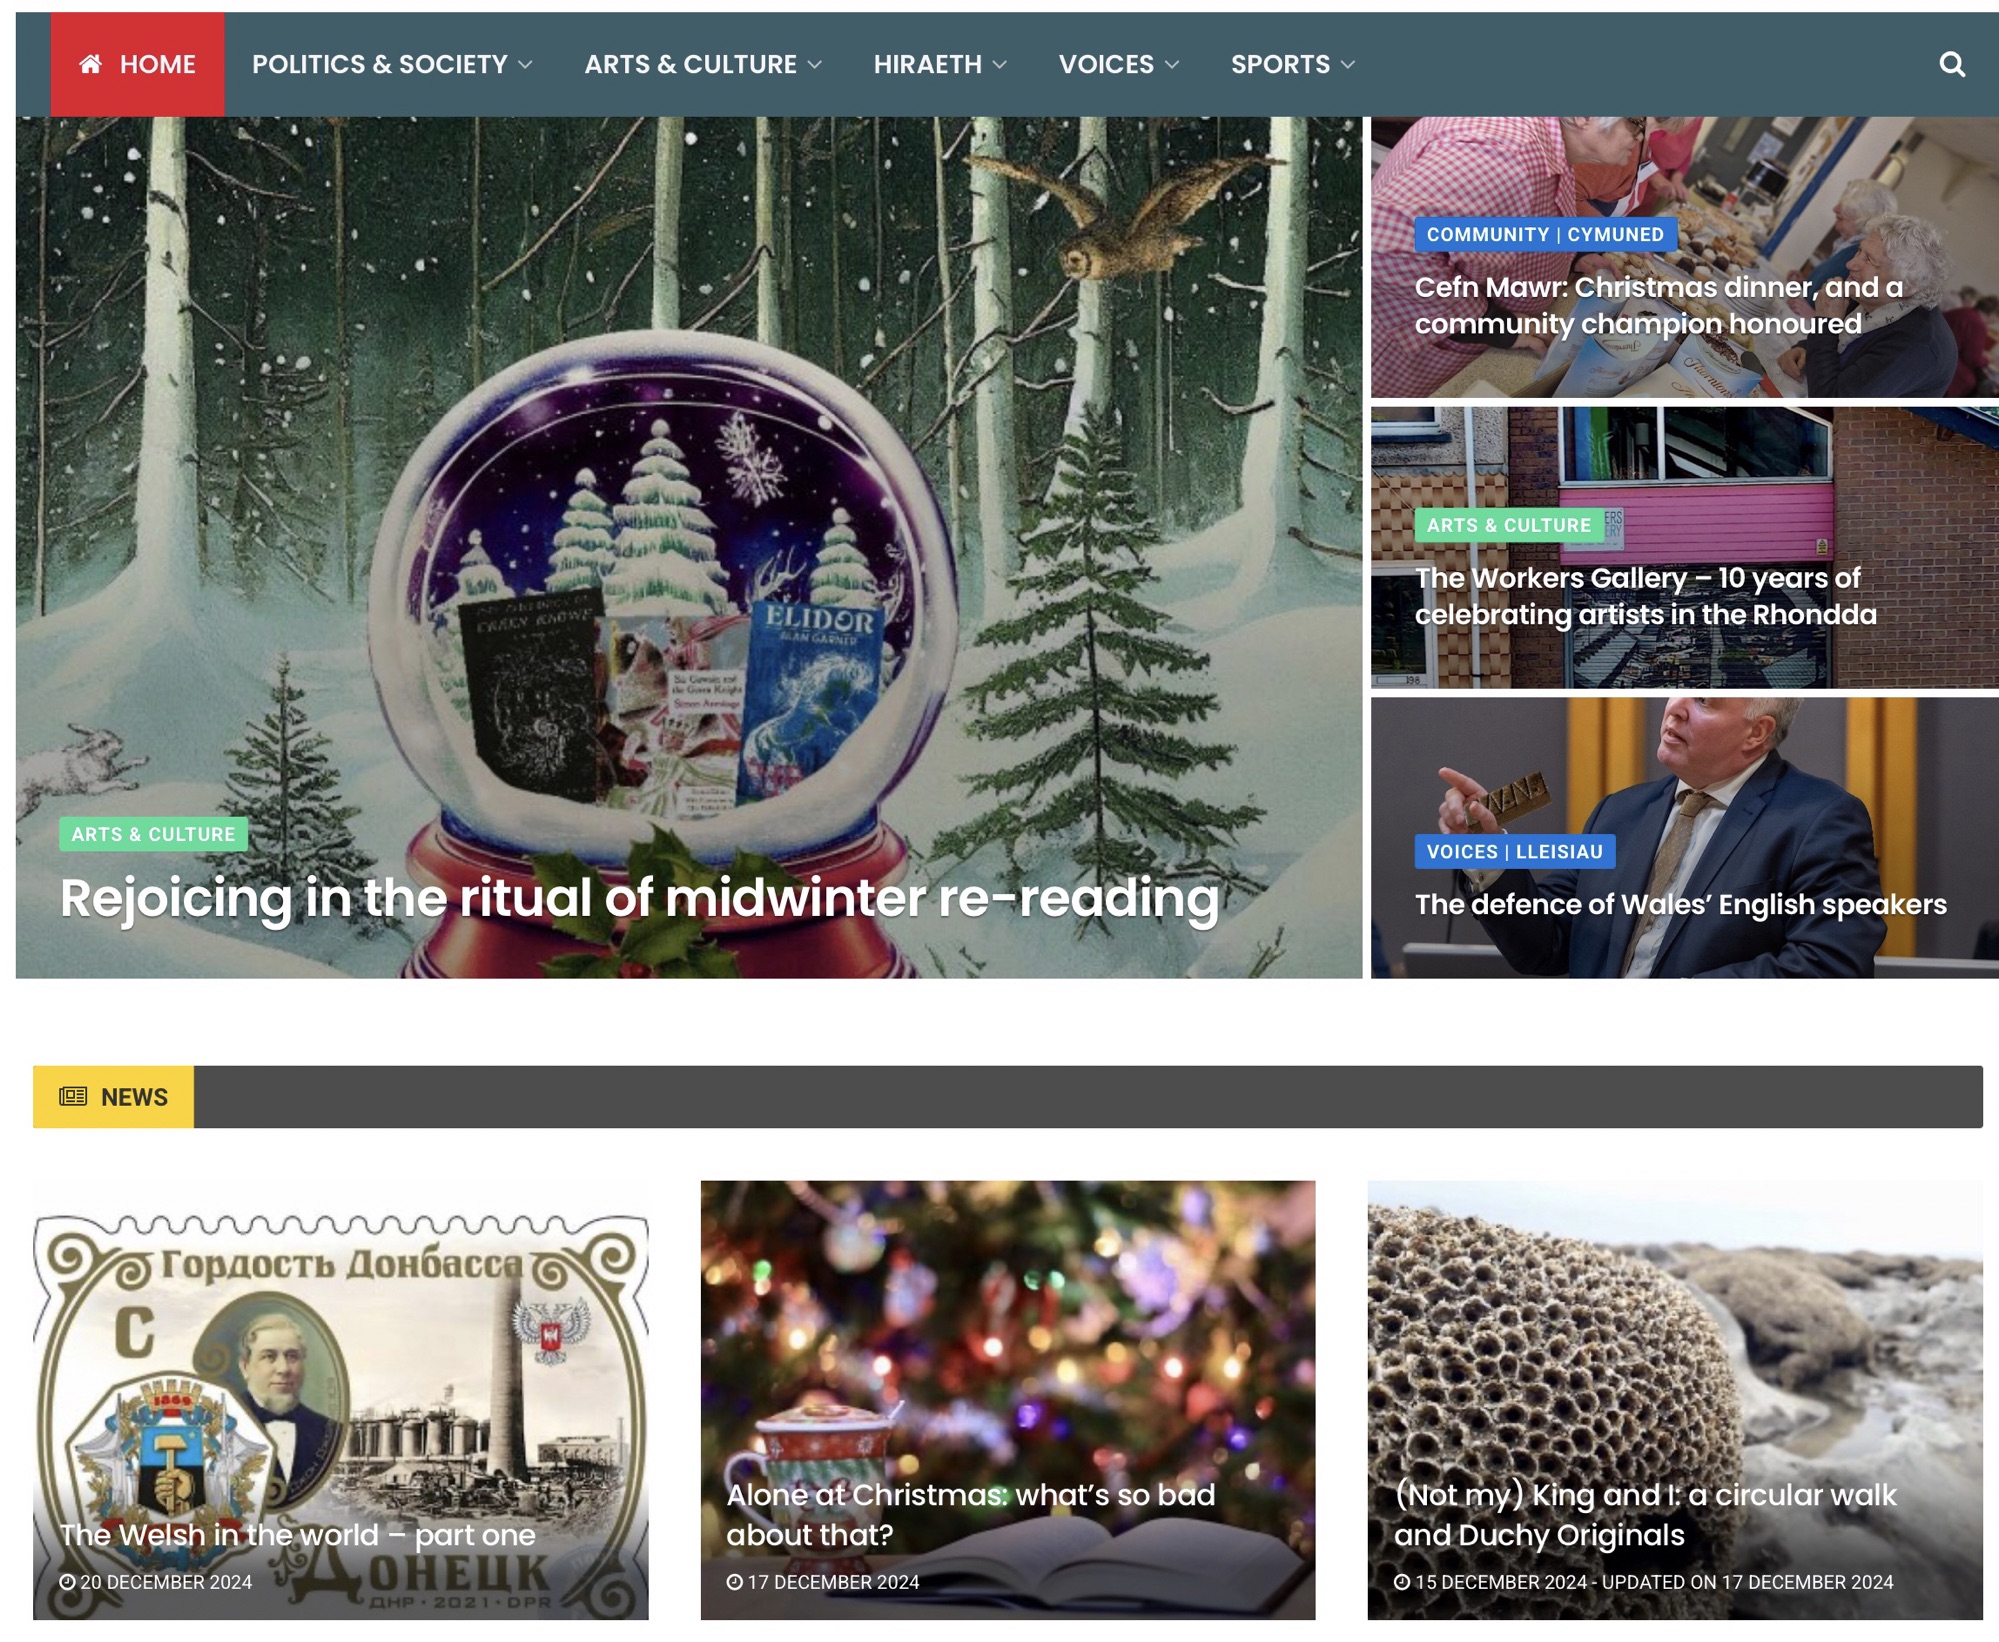Expand the Arts & Culture menu chevron
1999x1642 pixels.
814,65
